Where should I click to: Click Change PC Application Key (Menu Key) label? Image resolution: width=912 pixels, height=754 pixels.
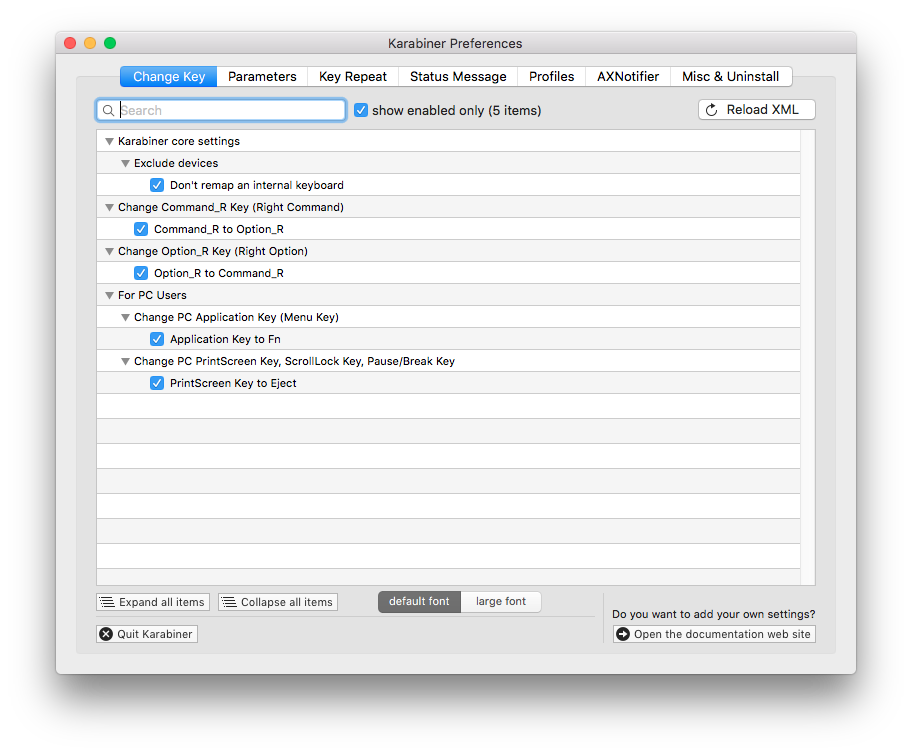(237, 317)
